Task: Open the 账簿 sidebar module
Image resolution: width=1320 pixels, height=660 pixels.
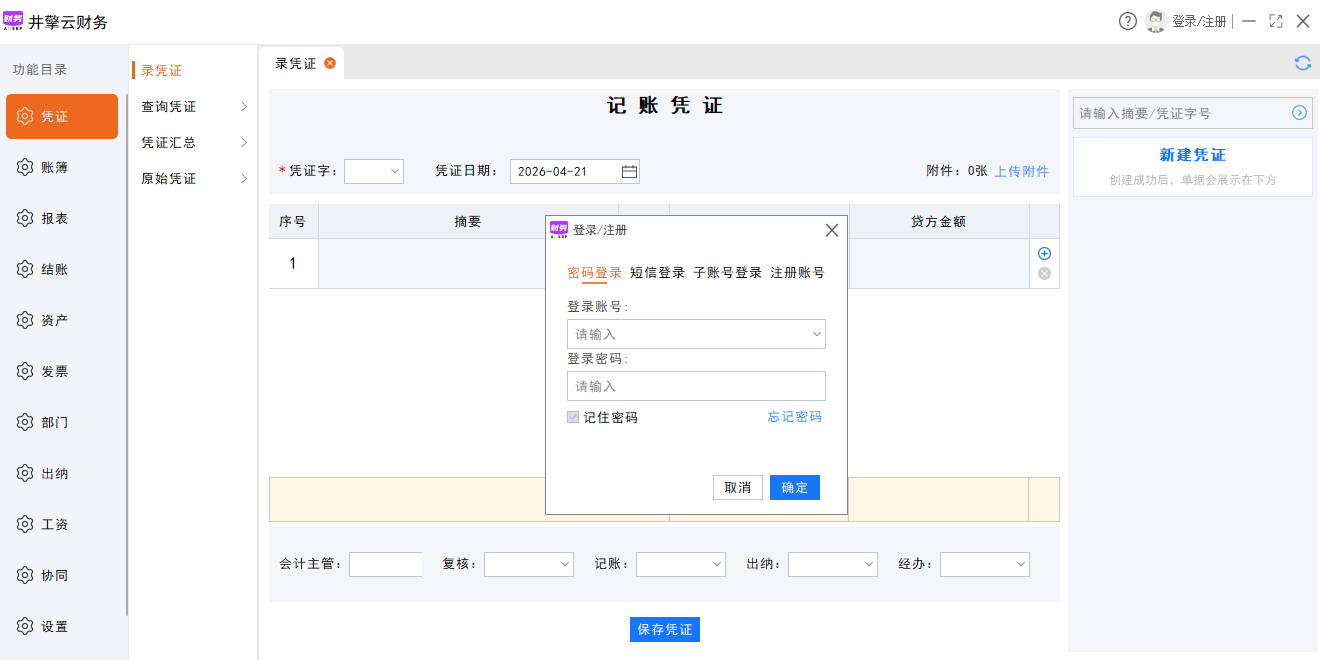Action: click(x=55, y=168)
